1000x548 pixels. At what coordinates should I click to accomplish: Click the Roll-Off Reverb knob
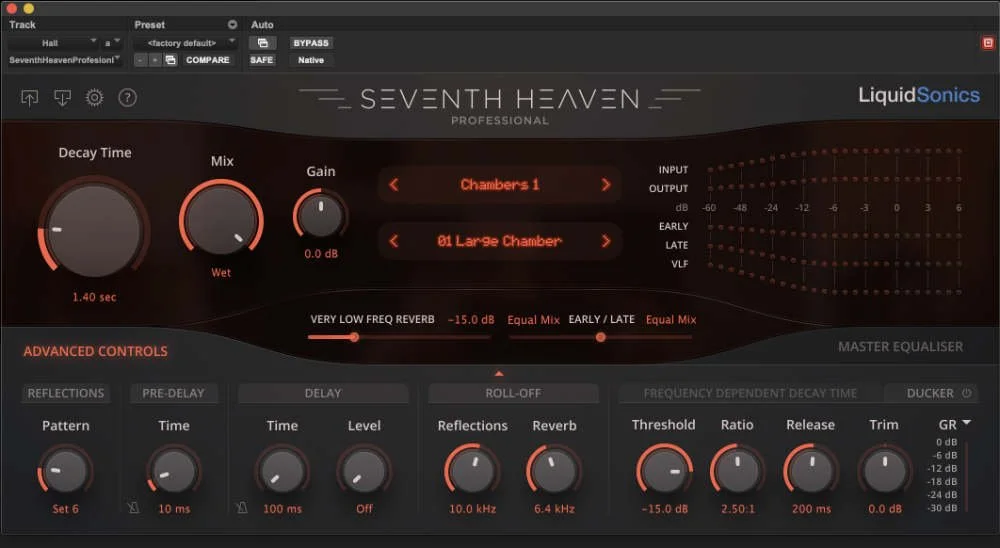554,471
